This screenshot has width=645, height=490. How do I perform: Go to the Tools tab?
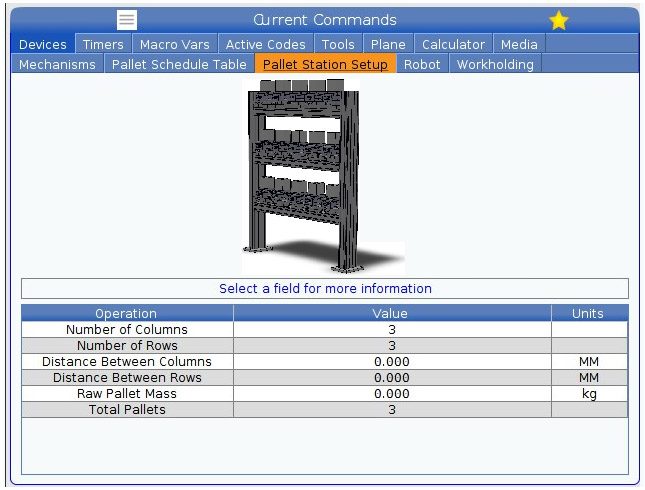click(338, 44)
